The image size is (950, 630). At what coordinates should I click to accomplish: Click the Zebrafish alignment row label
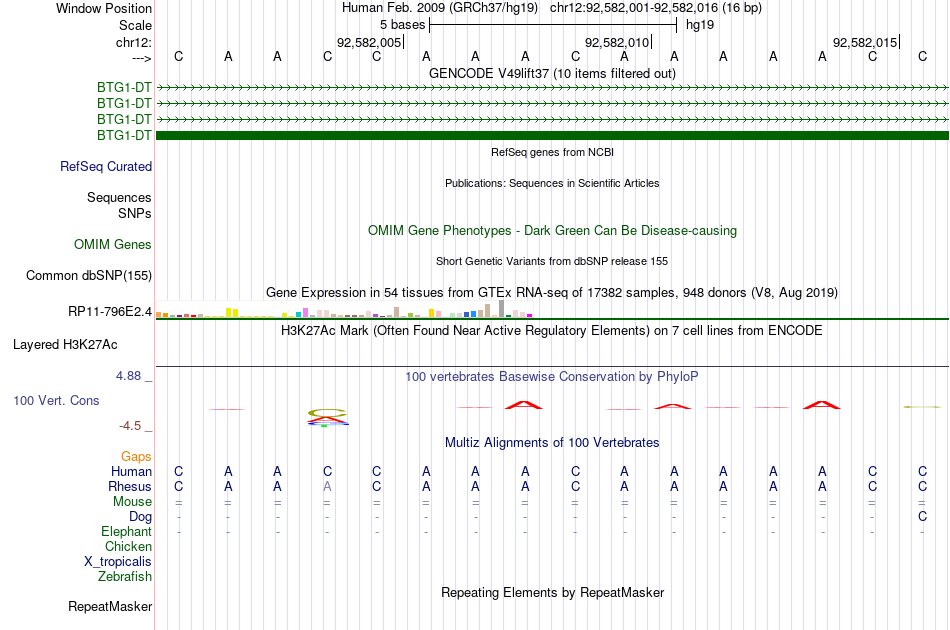click(x=125, y=576)
